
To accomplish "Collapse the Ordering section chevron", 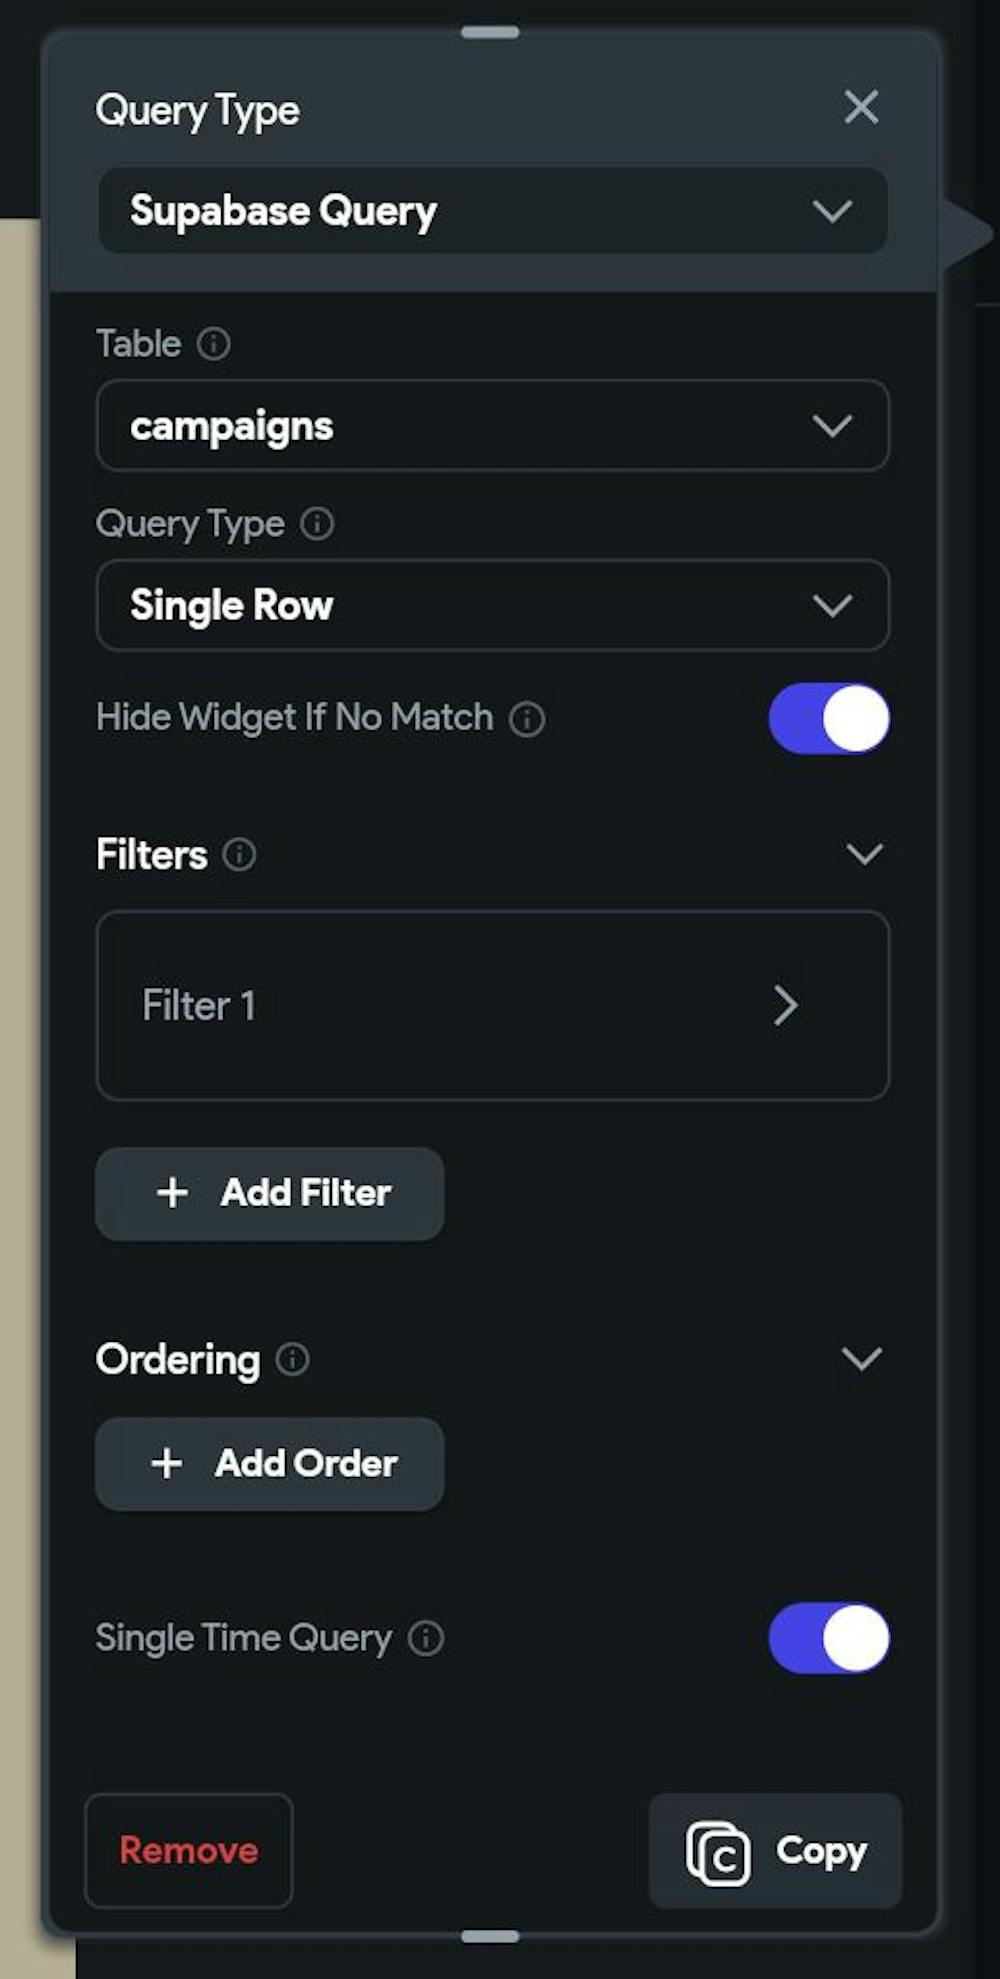I will click(x=862, y=1359).
